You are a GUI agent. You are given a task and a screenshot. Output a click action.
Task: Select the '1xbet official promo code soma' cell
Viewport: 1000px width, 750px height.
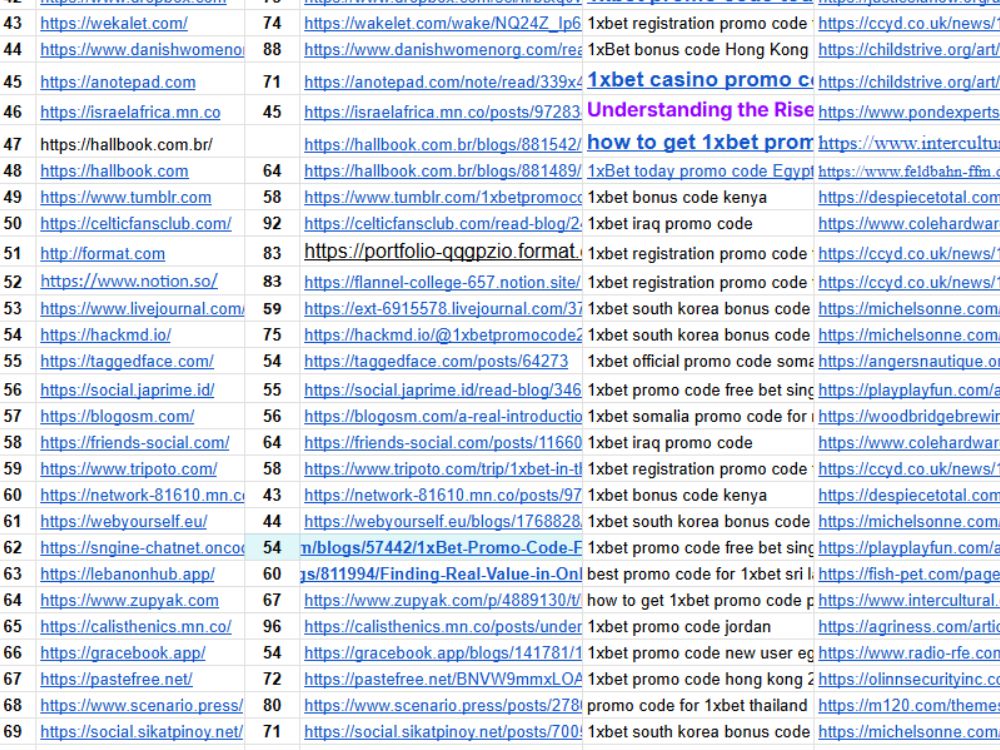coord(700,361)
